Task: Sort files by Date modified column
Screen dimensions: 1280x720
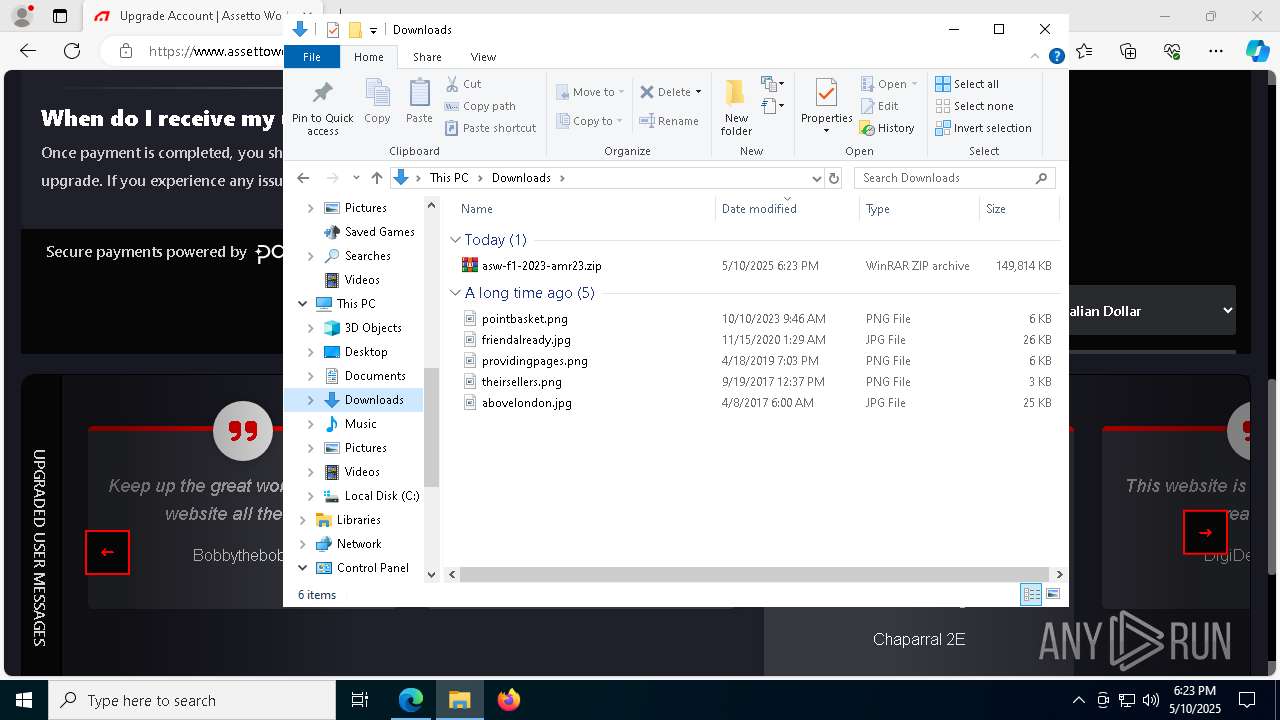Action: pos(788,209)
